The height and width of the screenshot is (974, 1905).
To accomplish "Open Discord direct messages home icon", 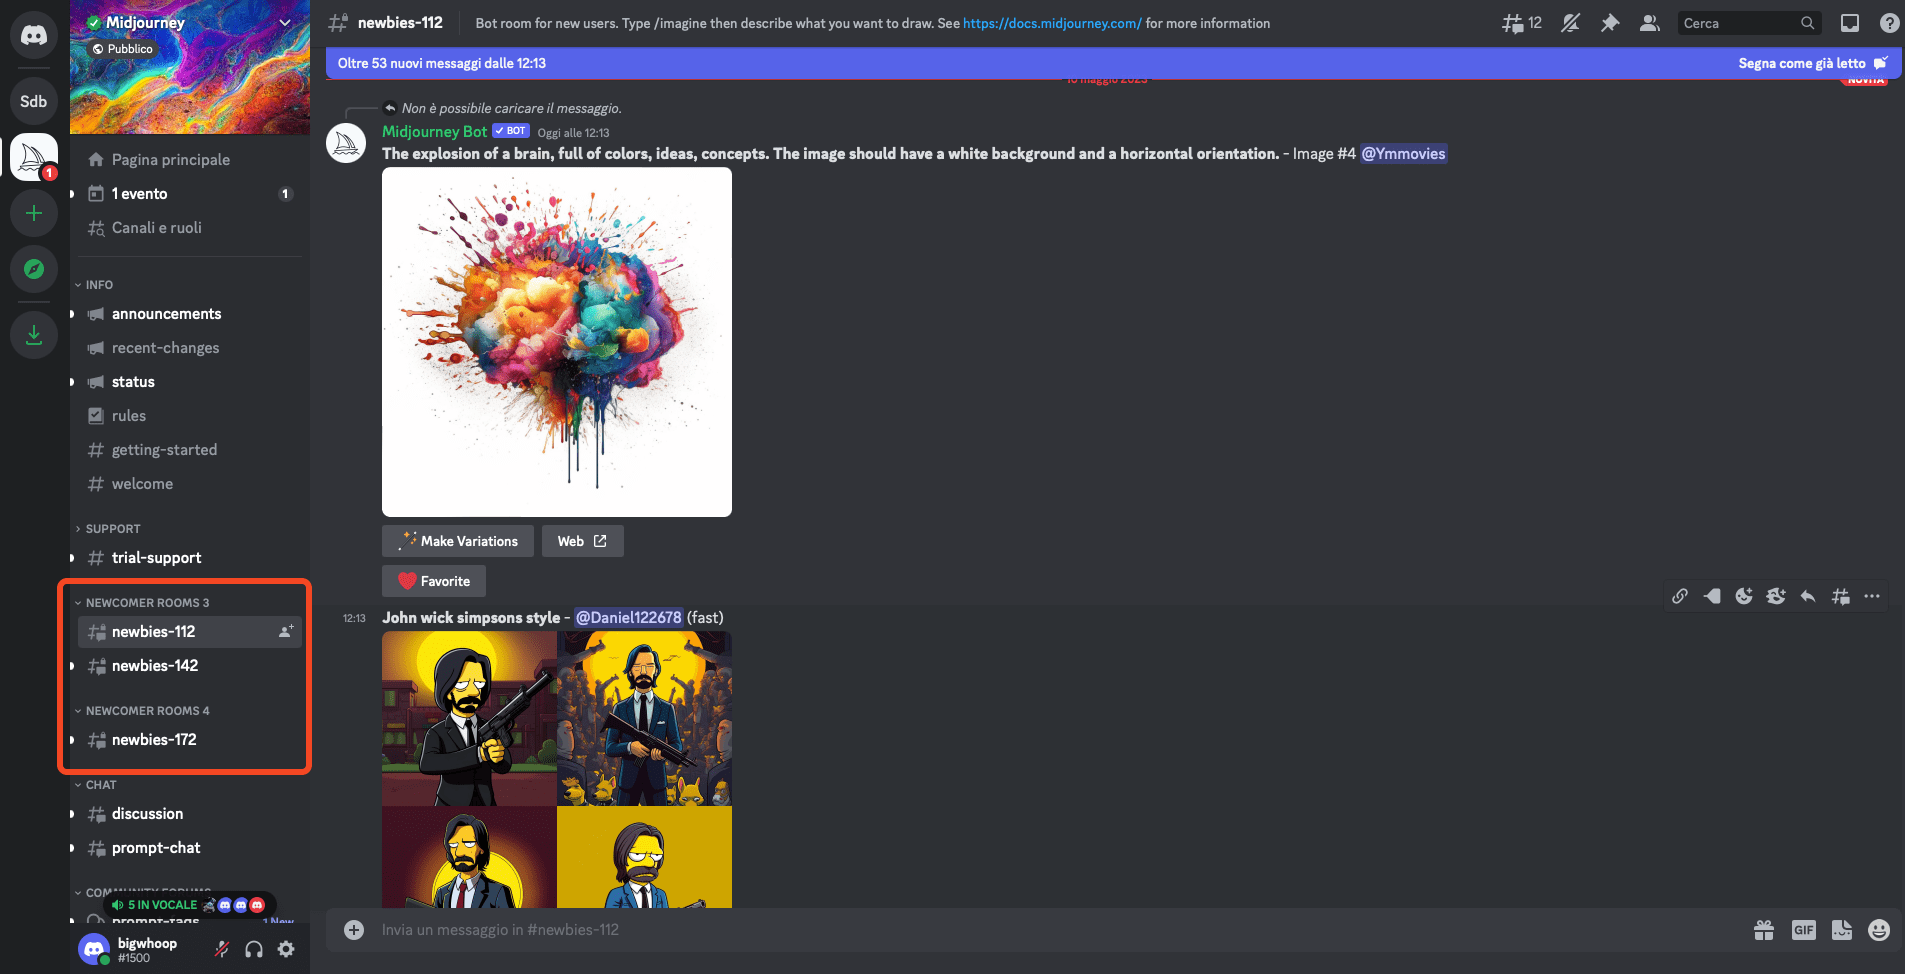I will click(34, 35).
